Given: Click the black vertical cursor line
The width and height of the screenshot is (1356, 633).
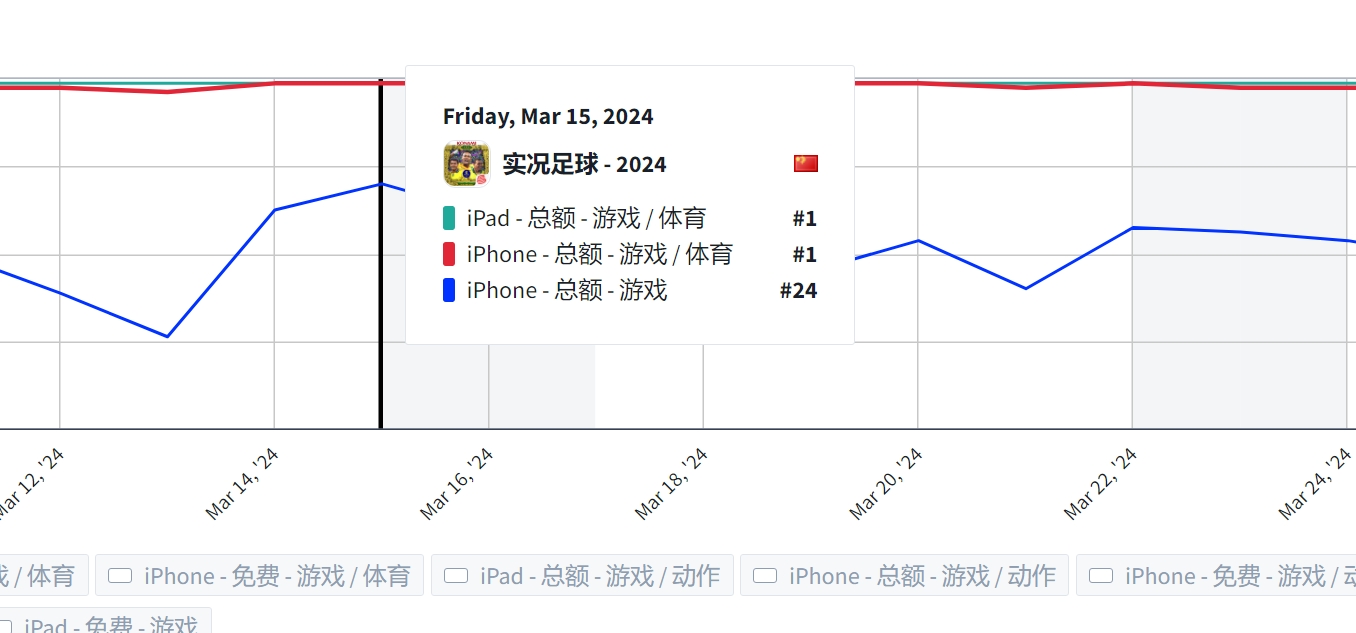Looking at the screenshot, I should pyautogui.click(x=381, y=254).
